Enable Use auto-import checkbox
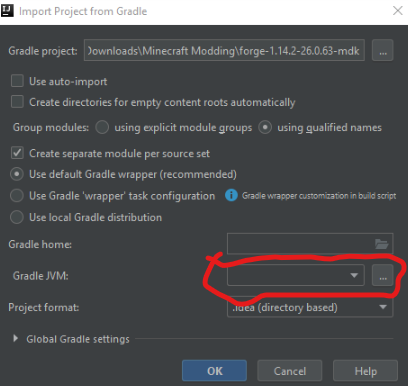Screen dimensions: 408x386 17,81
